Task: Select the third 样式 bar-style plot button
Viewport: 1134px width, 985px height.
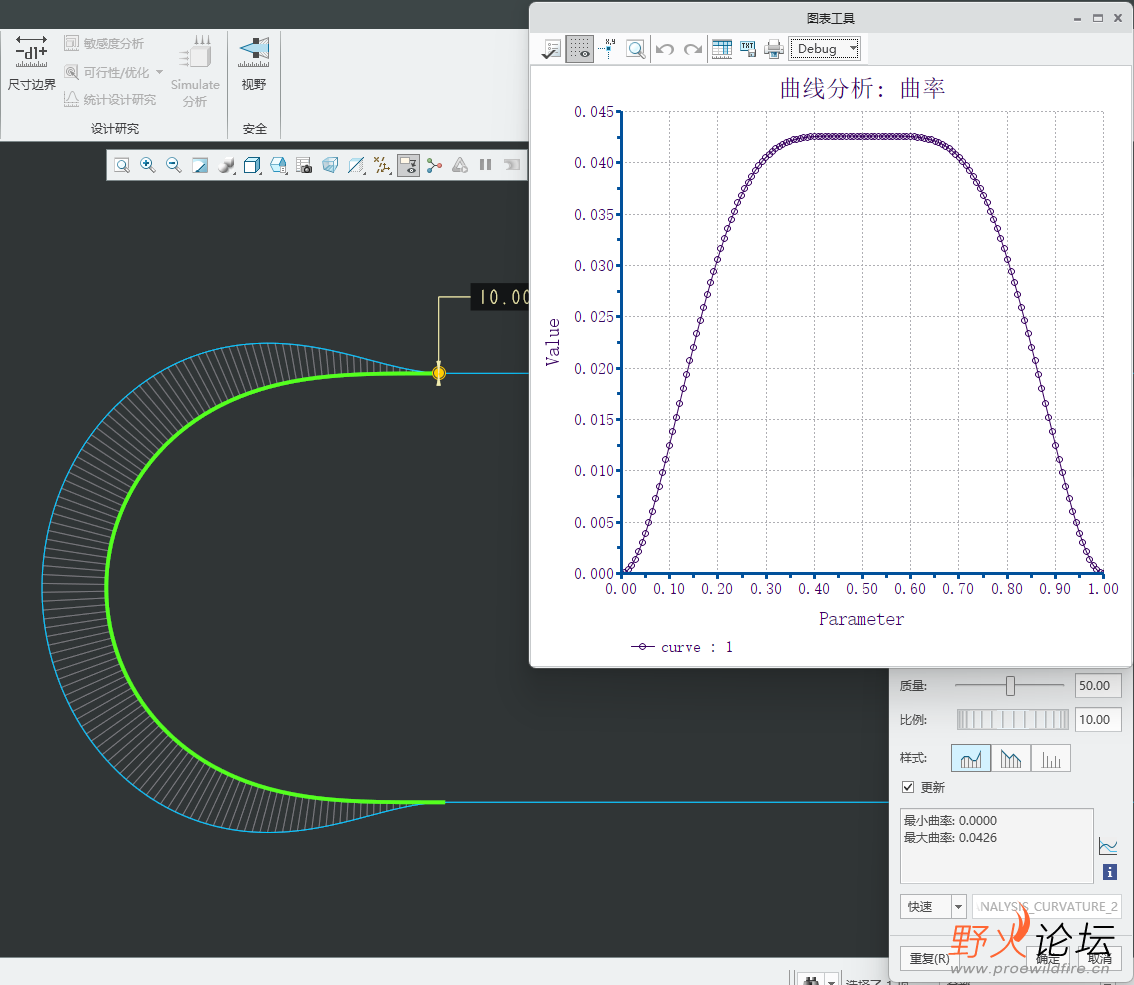Action: click(1051, 759)
